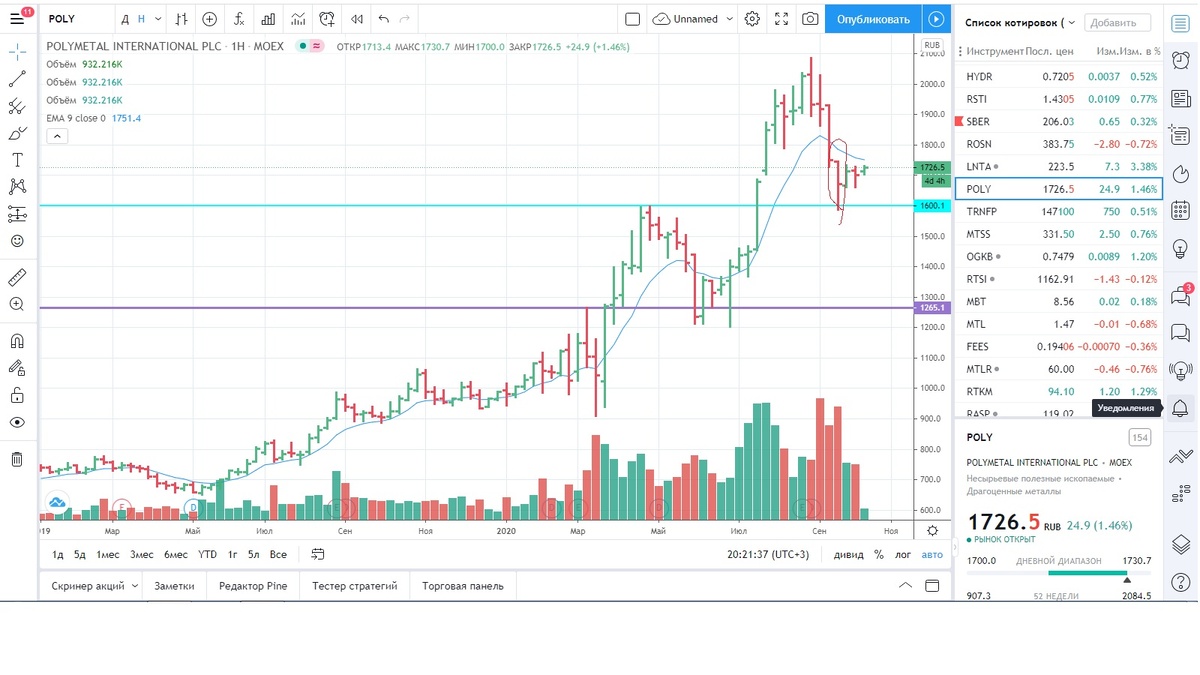Set chart range to 6мес

tap(176, 554)
